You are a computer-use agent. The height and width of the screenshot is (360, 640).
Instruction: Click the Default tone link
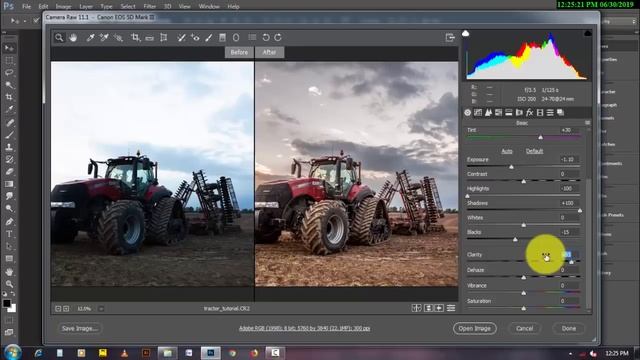click(x=534, y=151)
